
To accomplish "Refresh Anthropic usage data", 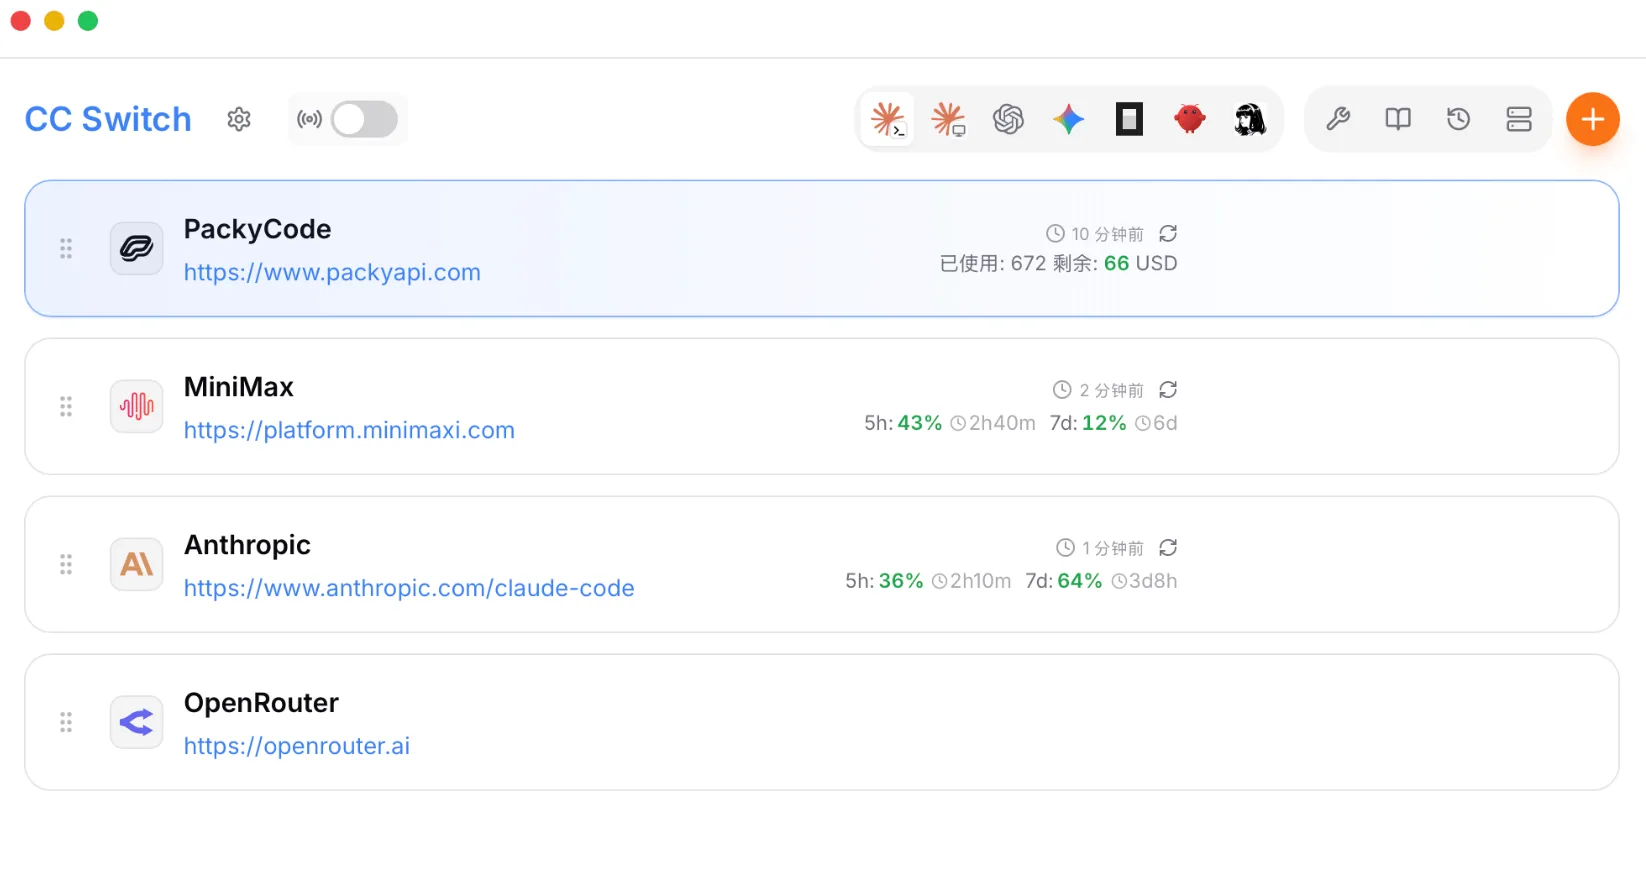I will 1168,548.
